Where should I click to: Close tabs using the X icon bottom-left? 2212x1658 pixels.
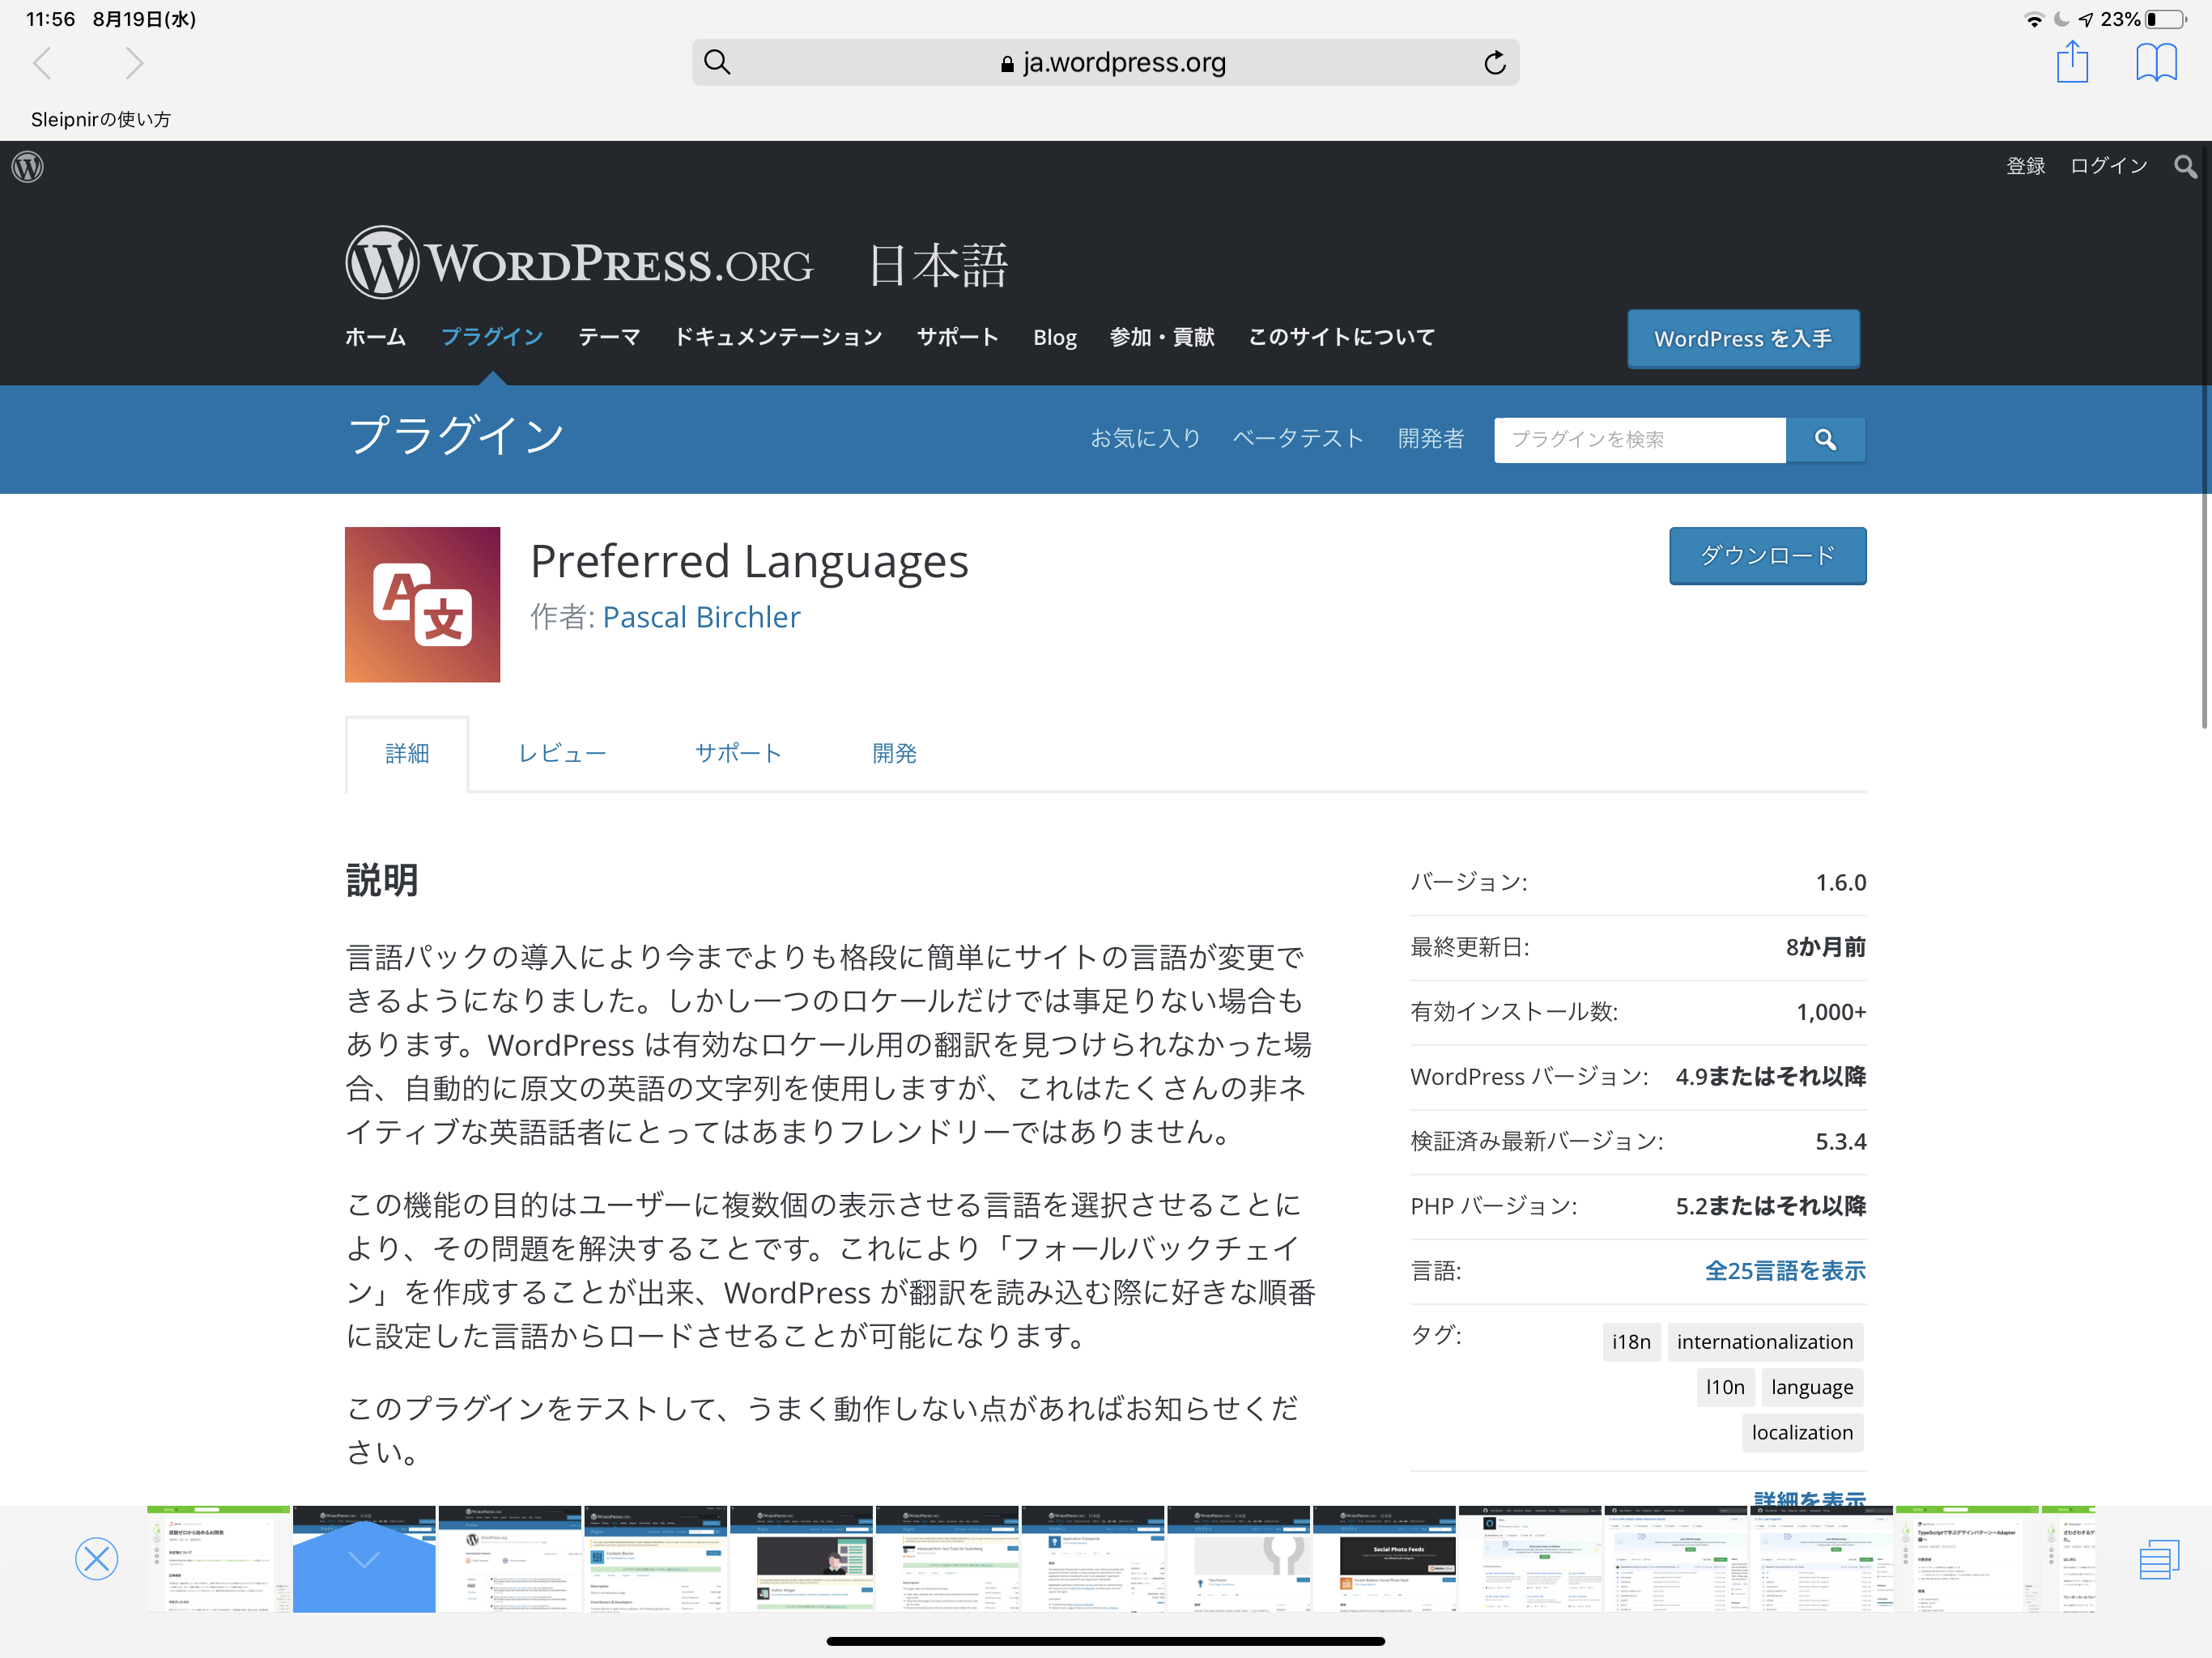coord(96,1559)
